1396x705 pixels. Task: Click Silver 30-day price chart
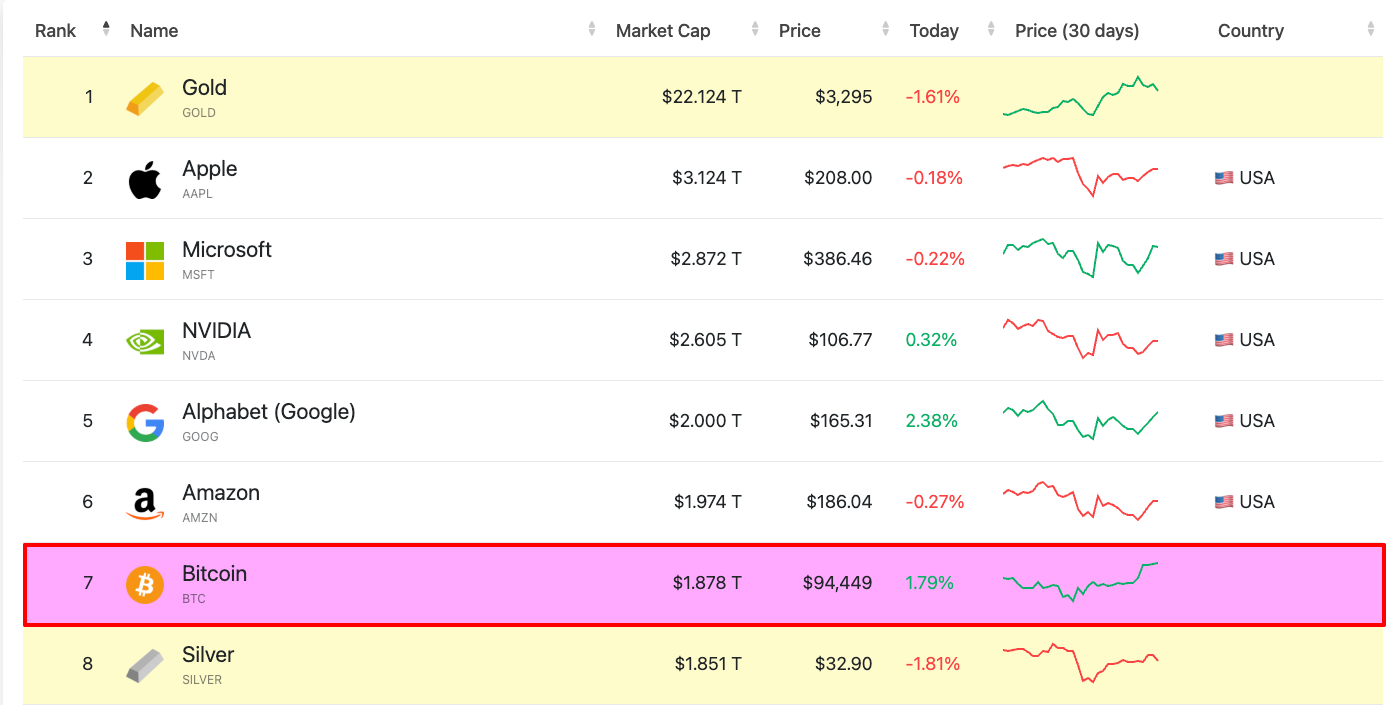(x=1081, y=664)
